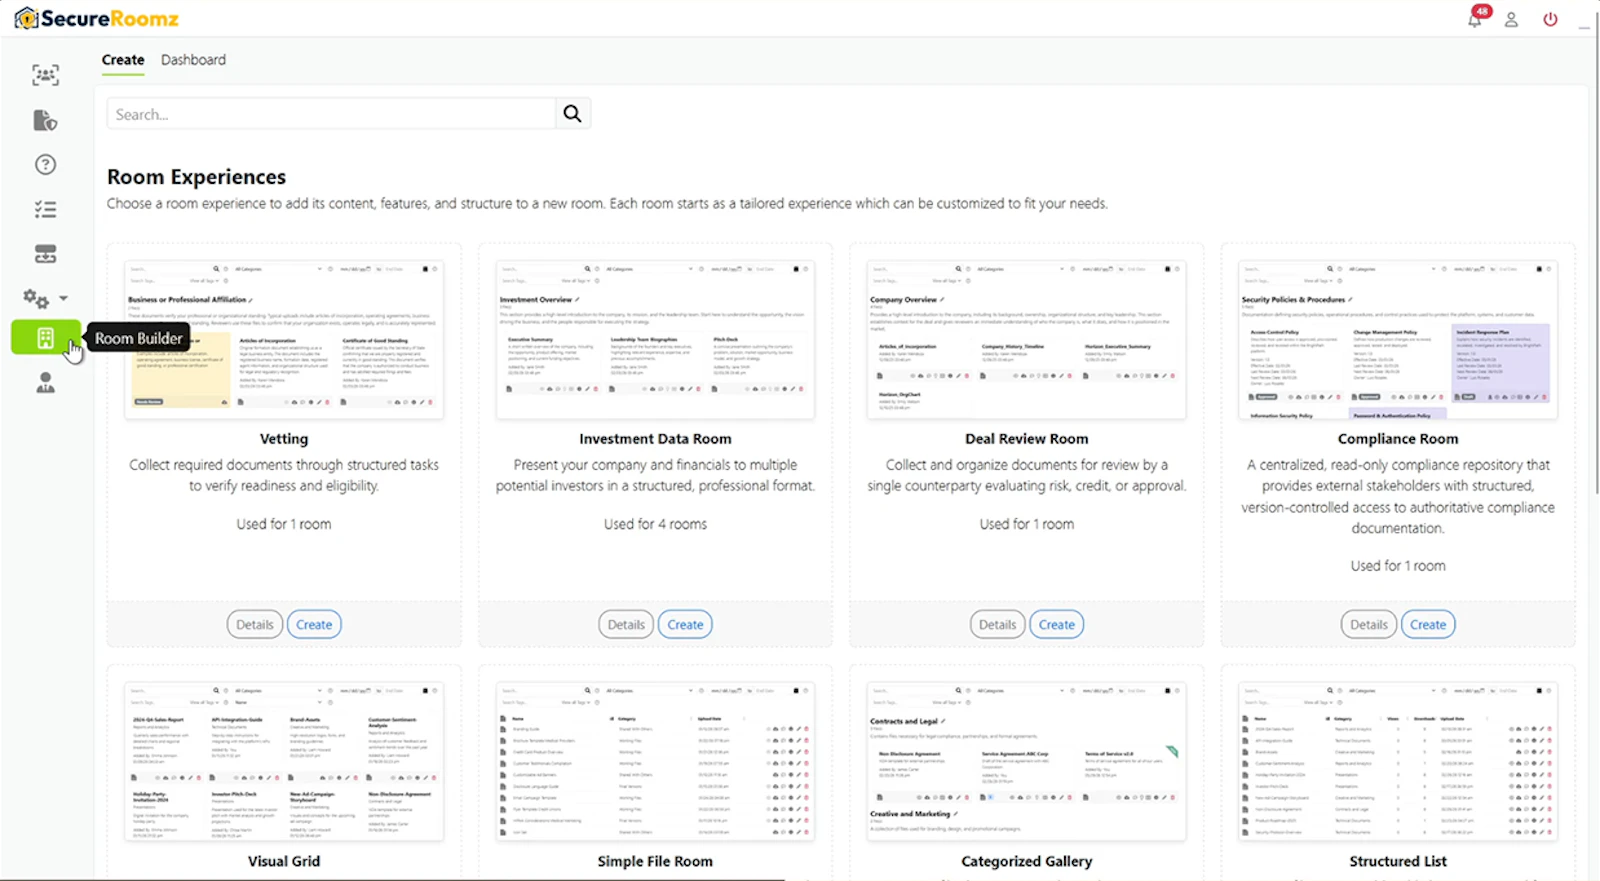
Task: Expand the settings dropdown arrow in sidebar
Action: coord(63,298)
